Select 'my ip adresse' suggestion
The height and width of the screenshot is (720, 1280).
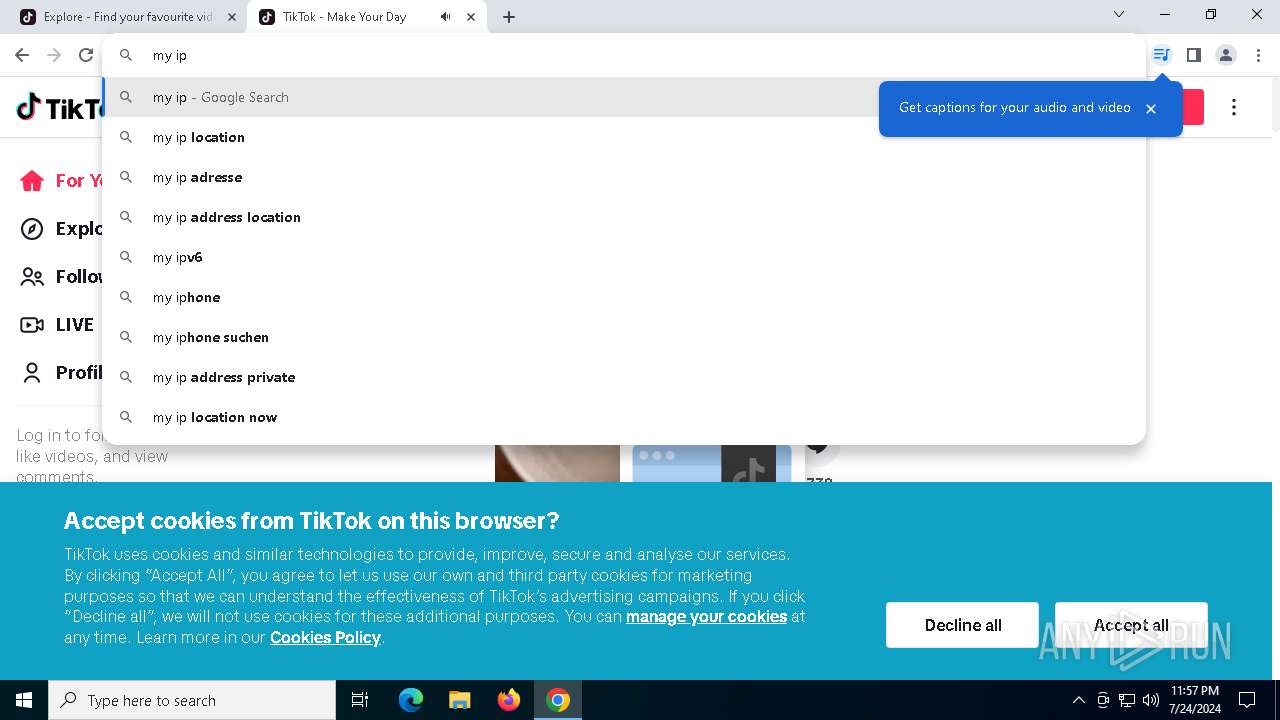click(x=623, y=177)
